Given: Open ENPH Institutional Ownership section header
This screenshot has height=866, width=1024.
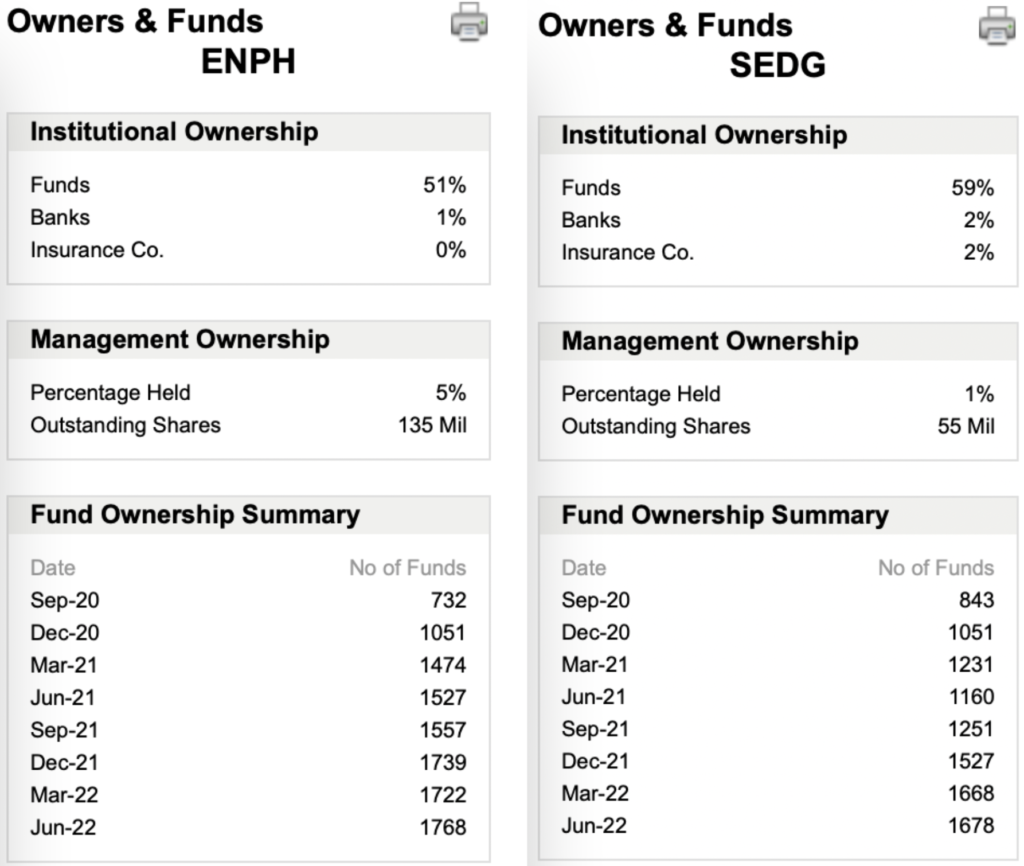Looking at the screenshot, I should click(248, 133).
